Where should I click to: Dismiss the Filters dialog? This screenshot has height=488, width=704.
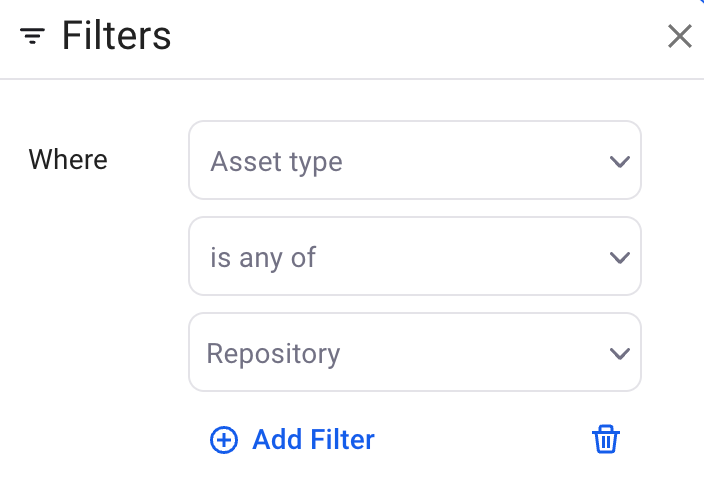[680, 37]
